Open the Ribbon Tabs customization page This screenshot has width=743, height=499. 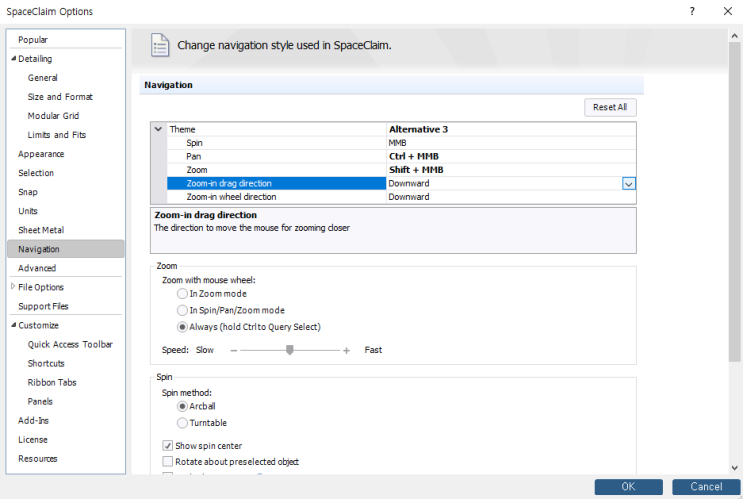click(x=52, y=382)
